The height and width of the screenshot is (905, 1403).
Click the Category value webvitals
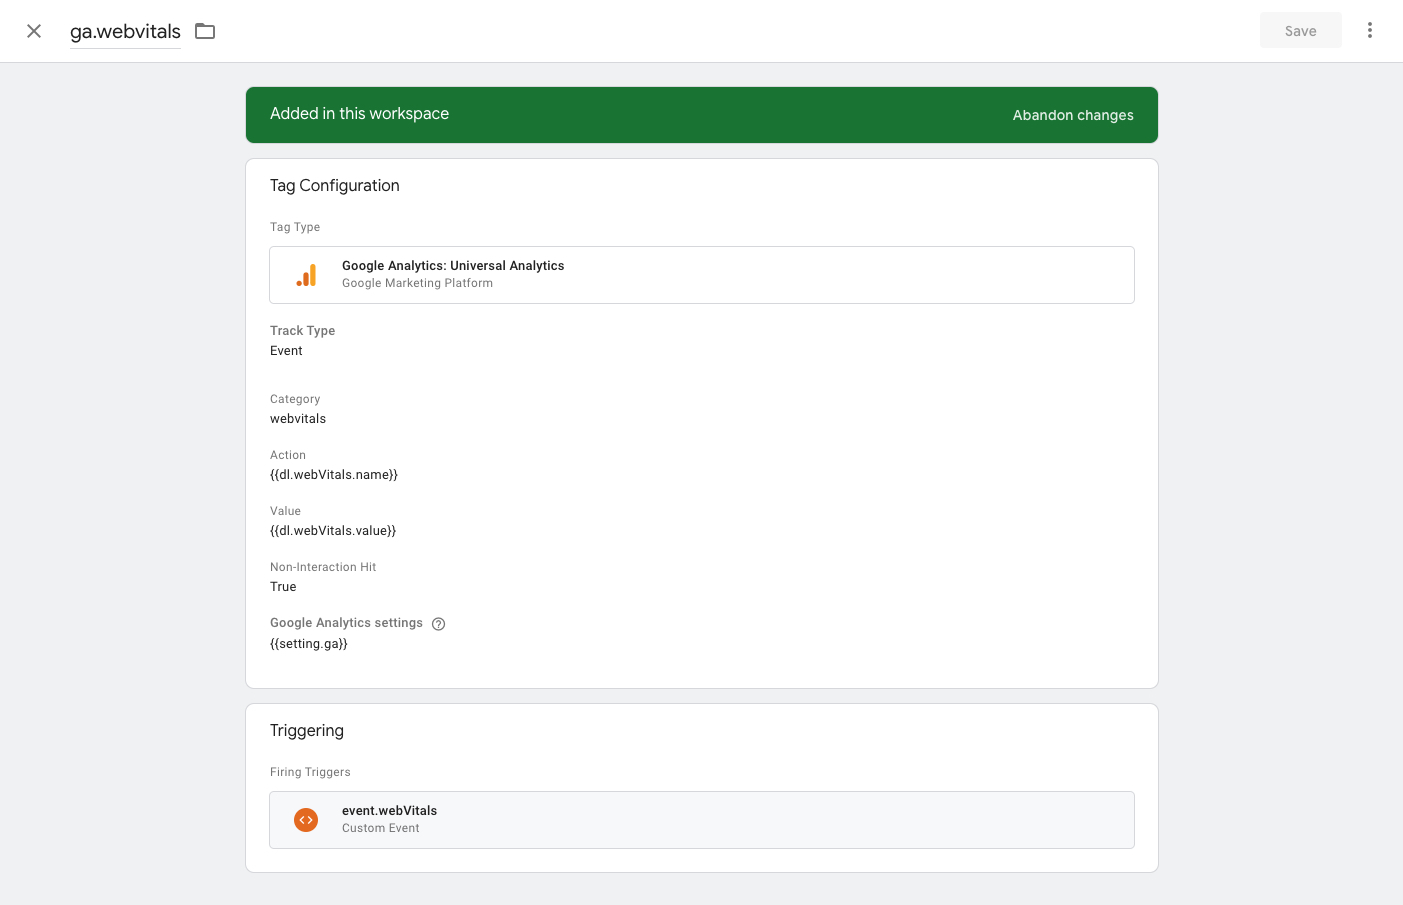pos(298,419)
